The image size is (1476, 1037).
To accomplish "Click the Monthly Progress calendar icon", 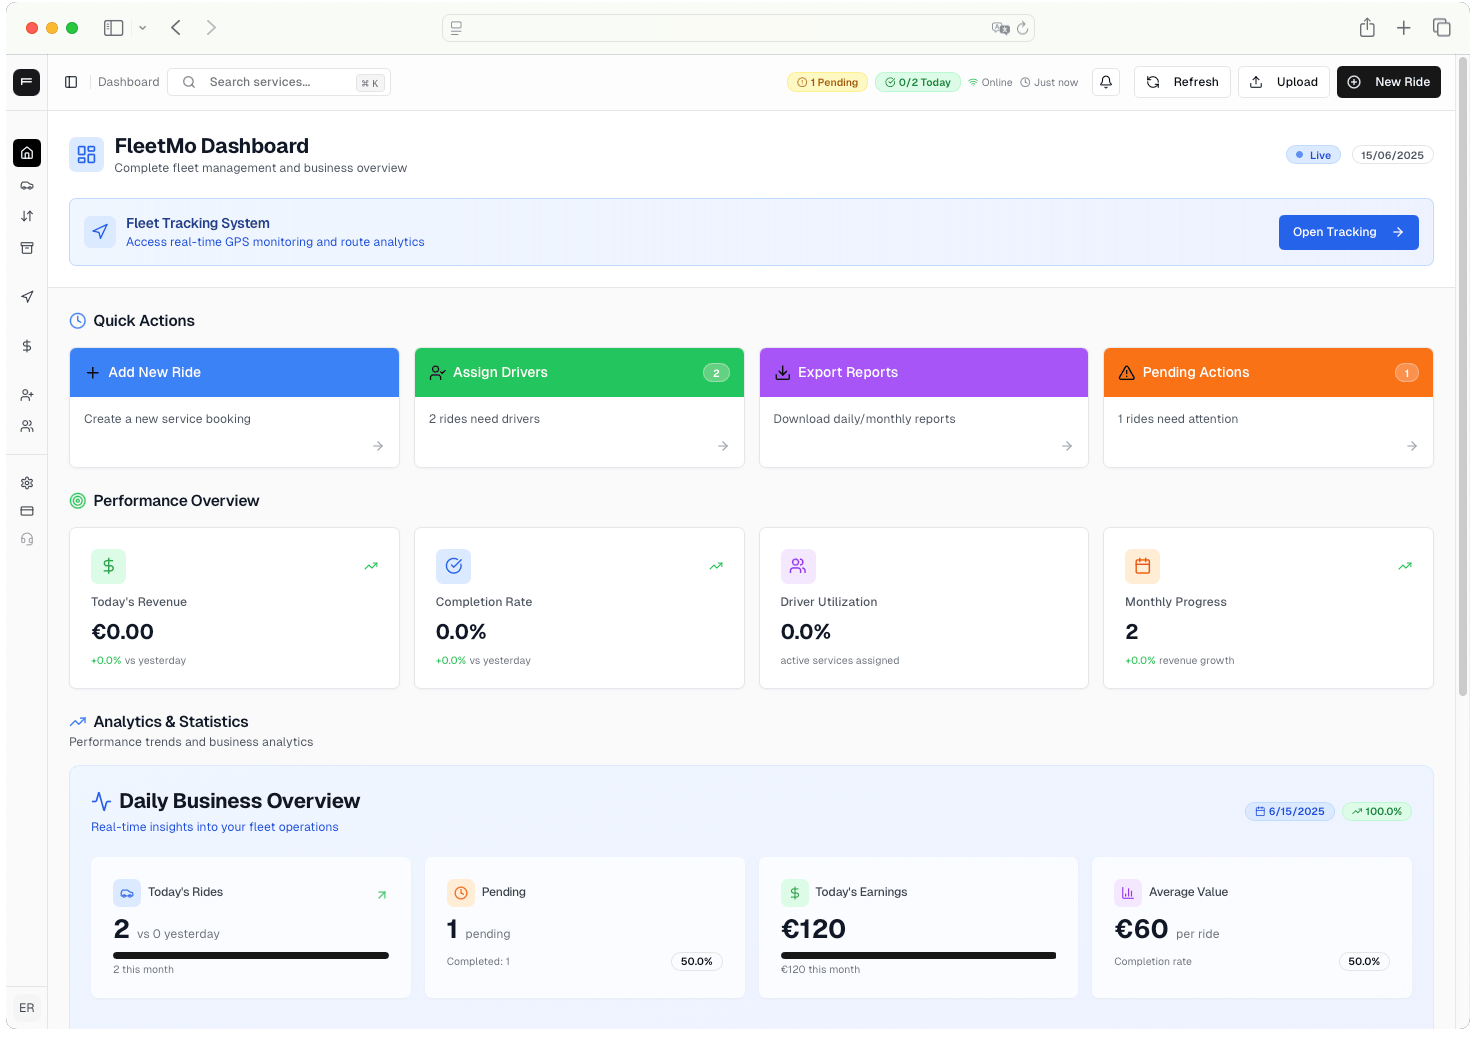I will pyautogui.click(x=1143, y=566).
